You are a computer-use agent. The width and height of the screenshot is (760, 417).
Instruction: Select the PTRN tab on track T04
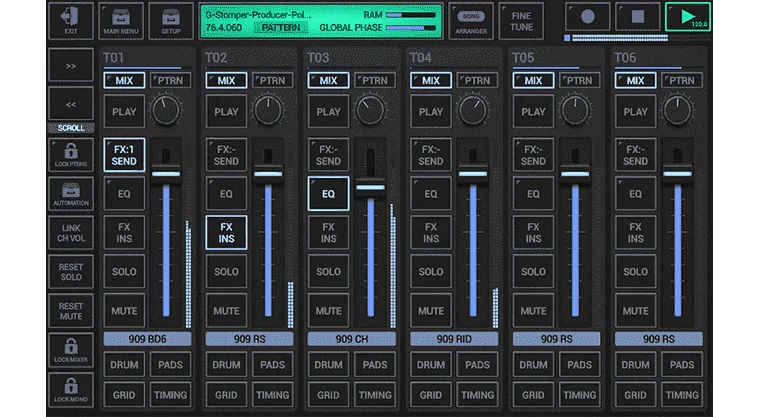pos(477,80)
